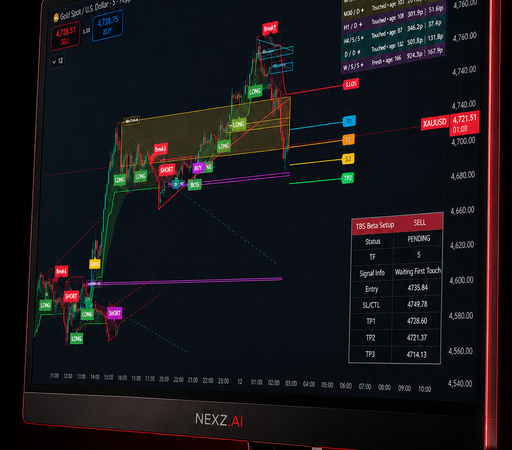512x450 pixels.
Task: Click the Waiting First Touch cell
Action: point(418,271)
